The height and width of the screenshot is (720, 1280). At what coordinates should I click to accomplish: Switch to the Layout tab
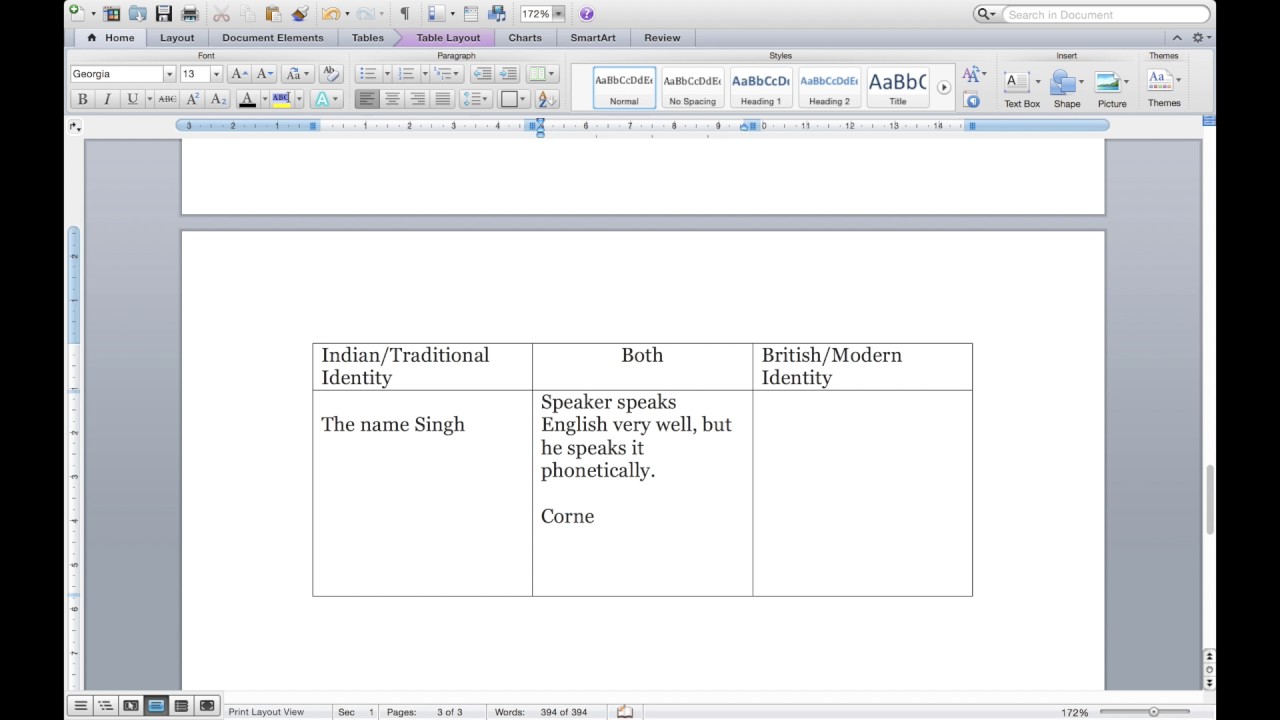coord(177,38)
